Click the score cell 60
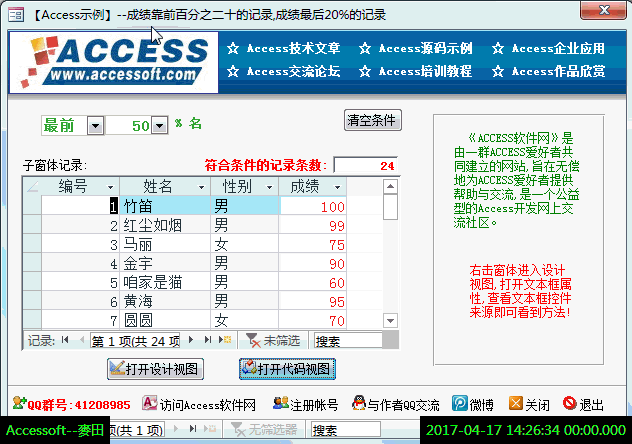 tap(313, 282)
